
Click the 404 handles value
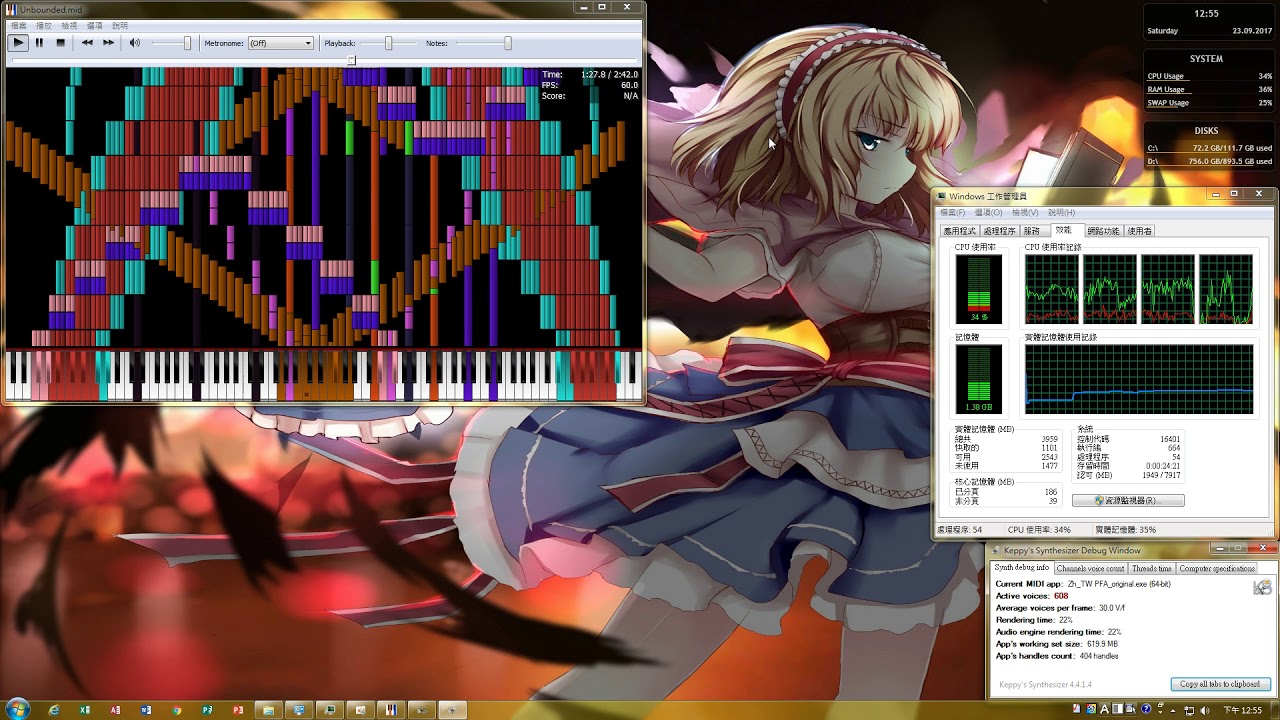point(1099,656)
